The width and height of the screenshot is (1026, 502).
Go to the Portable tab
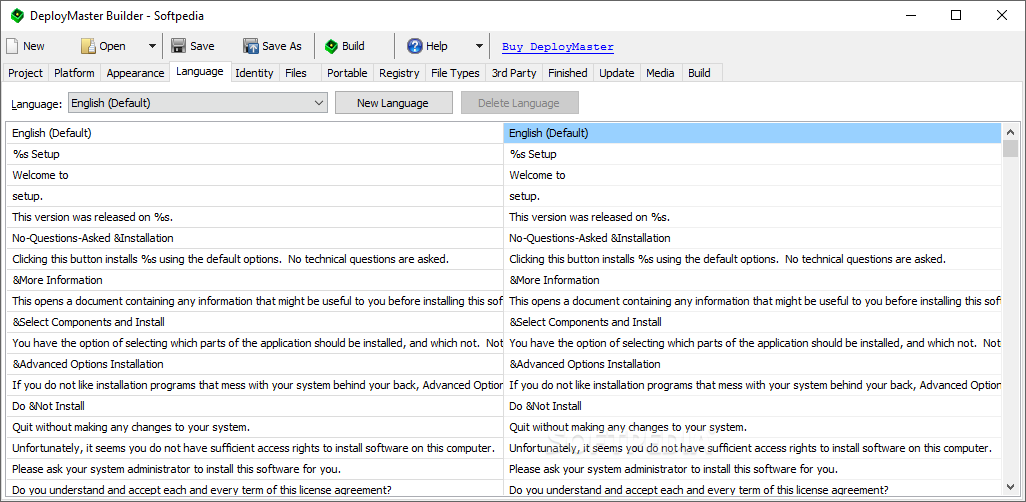pos(347,73)
